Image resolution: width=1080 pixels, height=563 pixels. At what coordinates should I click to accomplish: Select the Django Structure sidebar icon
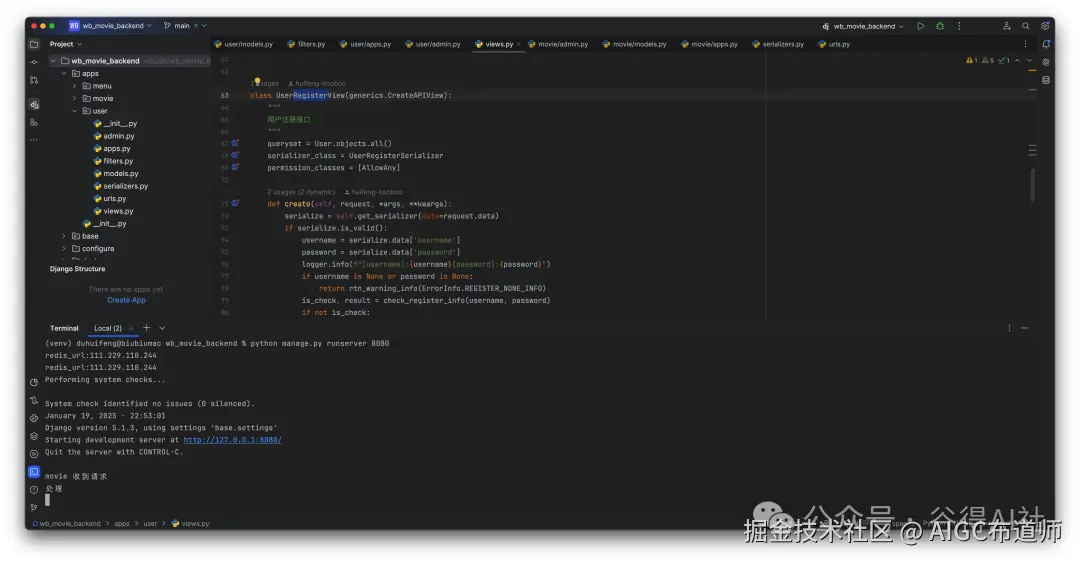coord(34,105)
